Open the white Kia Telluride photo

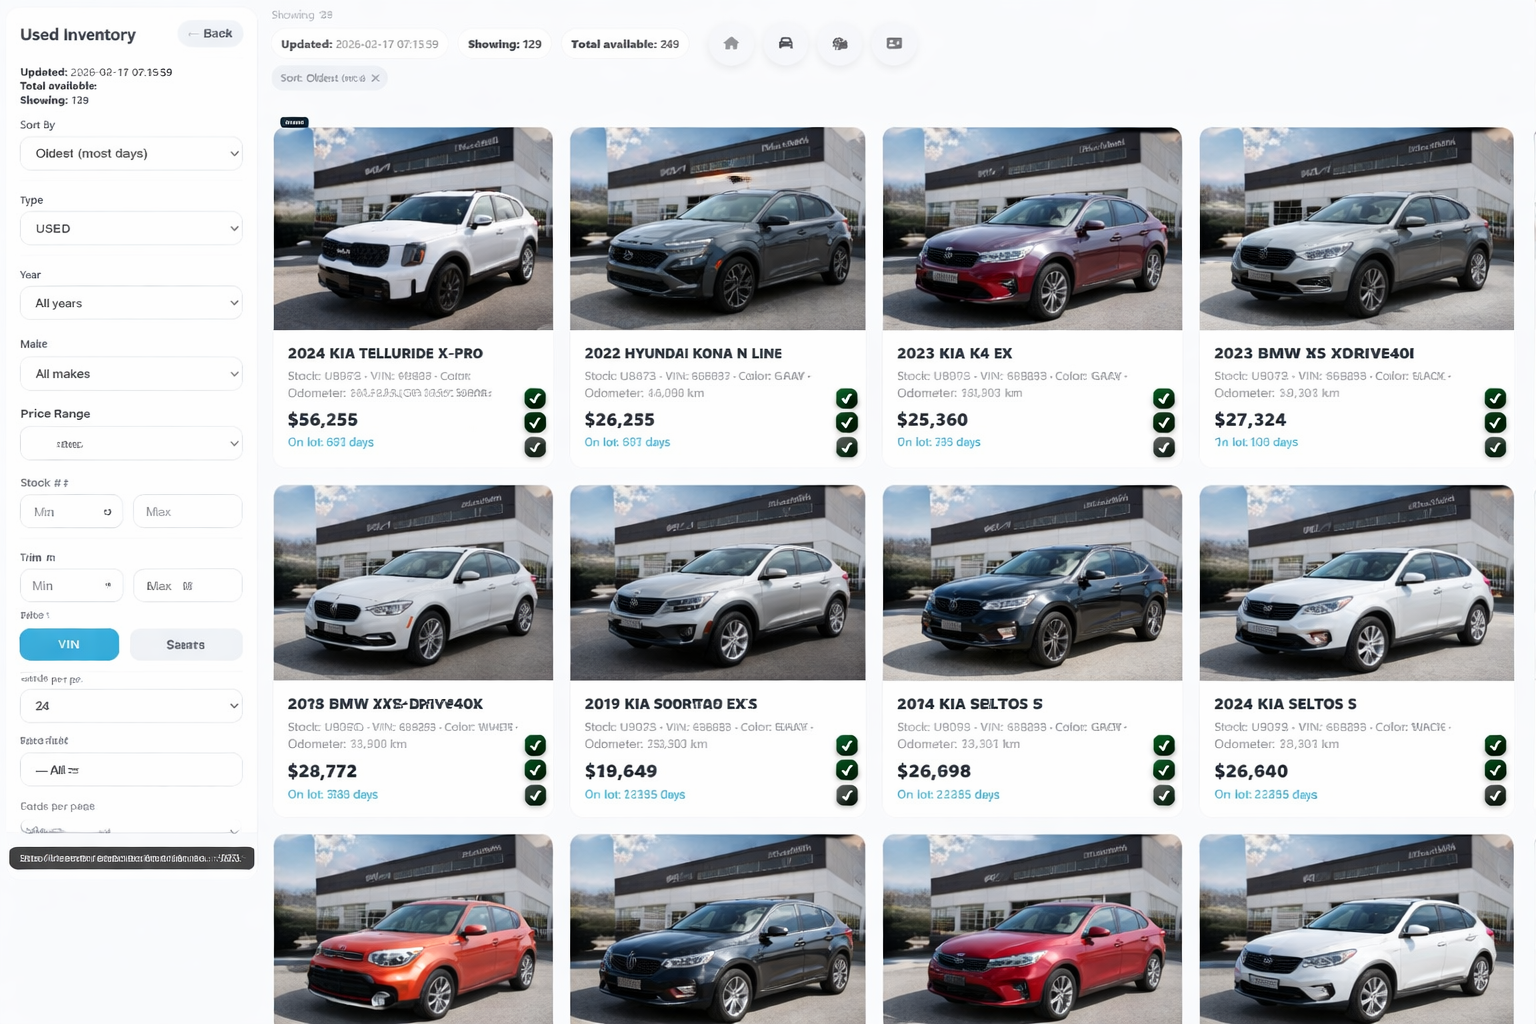[413, 228]
